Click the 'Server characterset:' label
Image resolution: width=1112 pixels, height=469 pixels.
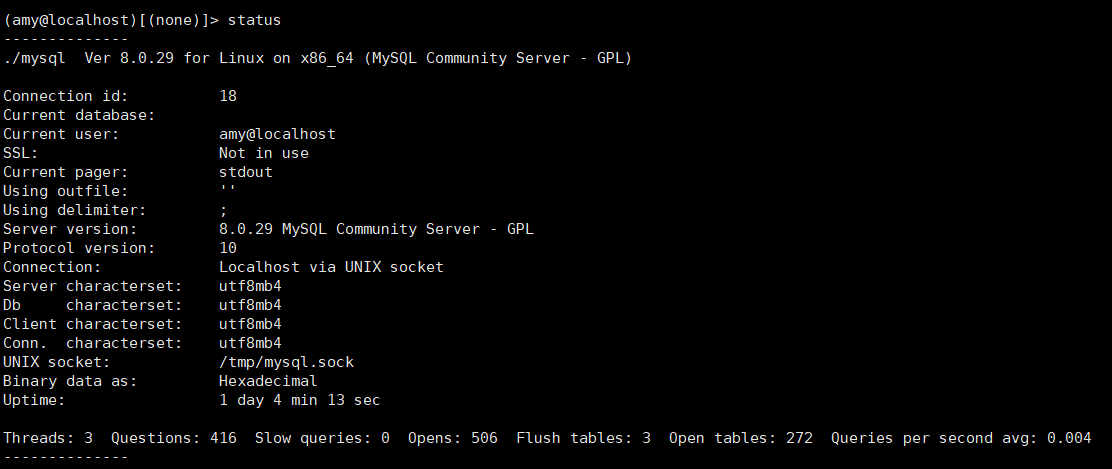tap(93, 286)
